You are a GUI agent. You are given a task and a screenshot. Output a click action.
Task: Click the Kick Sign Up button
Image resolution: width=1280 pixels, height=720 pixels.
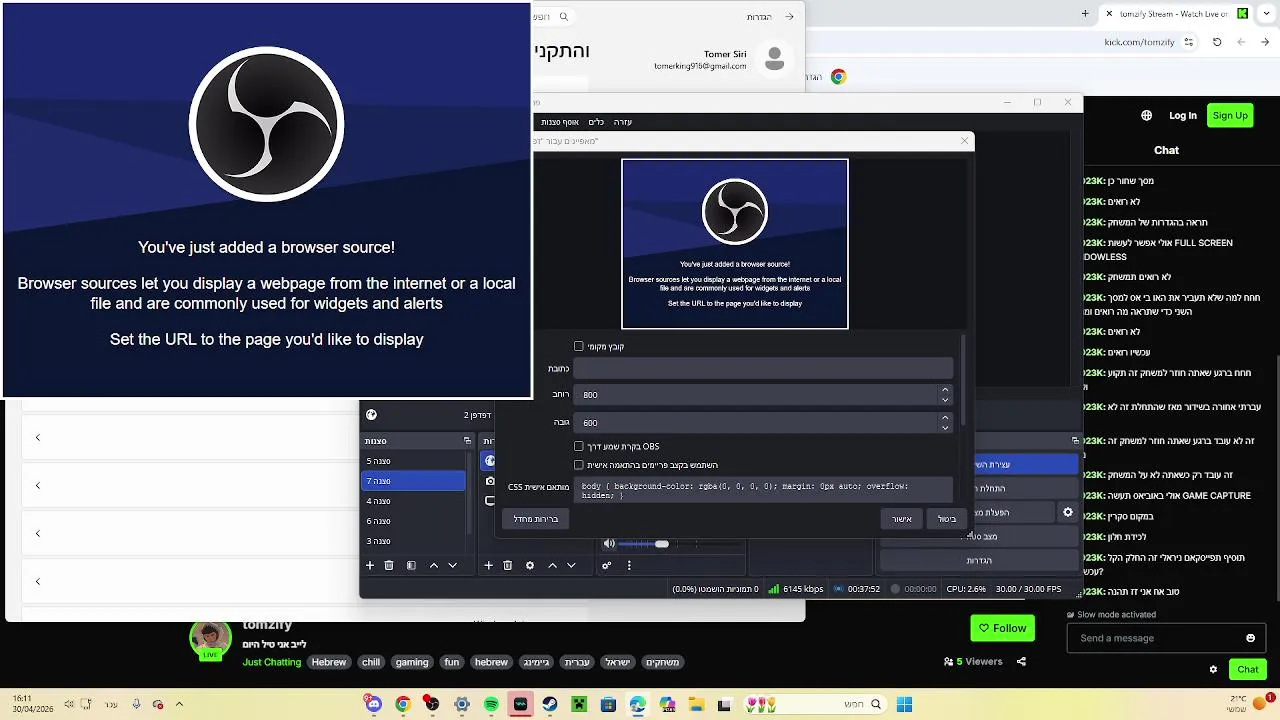tap(1229, 115)
